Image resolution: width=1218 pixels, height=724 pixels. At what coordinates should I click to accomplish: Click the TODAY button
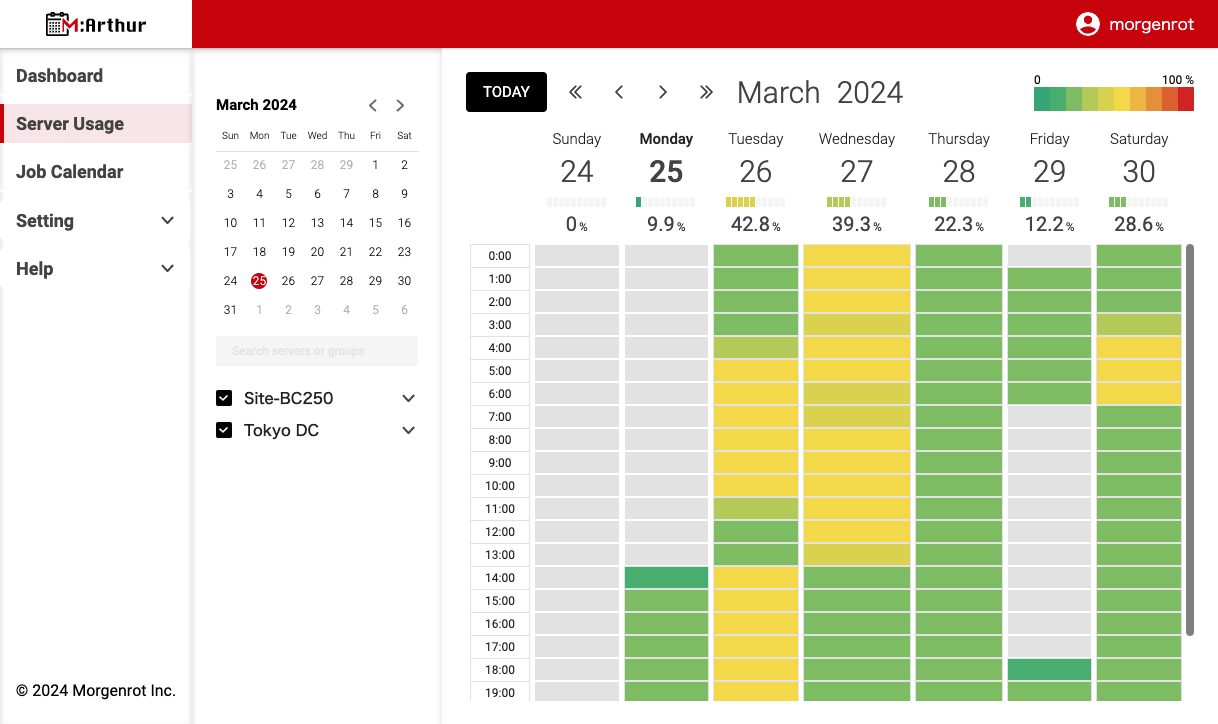pos(506,92)
